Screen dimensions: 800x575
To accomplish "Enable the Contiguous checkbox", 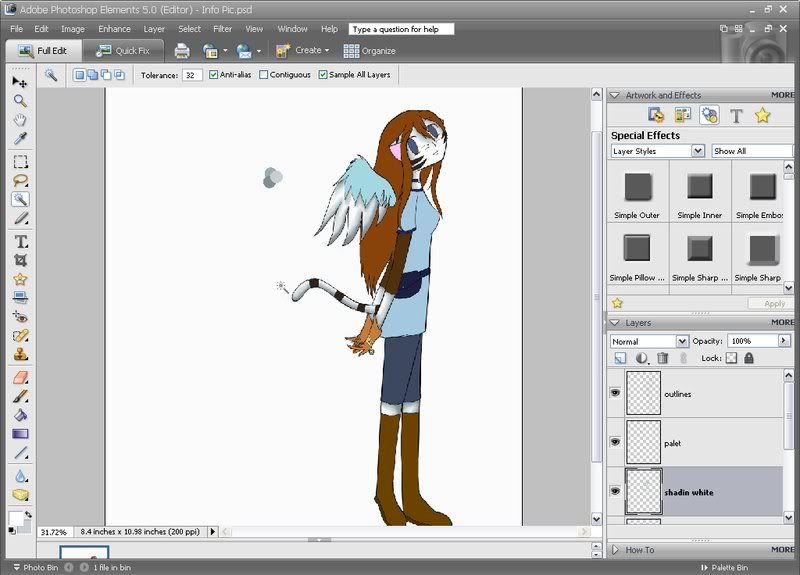I will [x=263, y=75].
